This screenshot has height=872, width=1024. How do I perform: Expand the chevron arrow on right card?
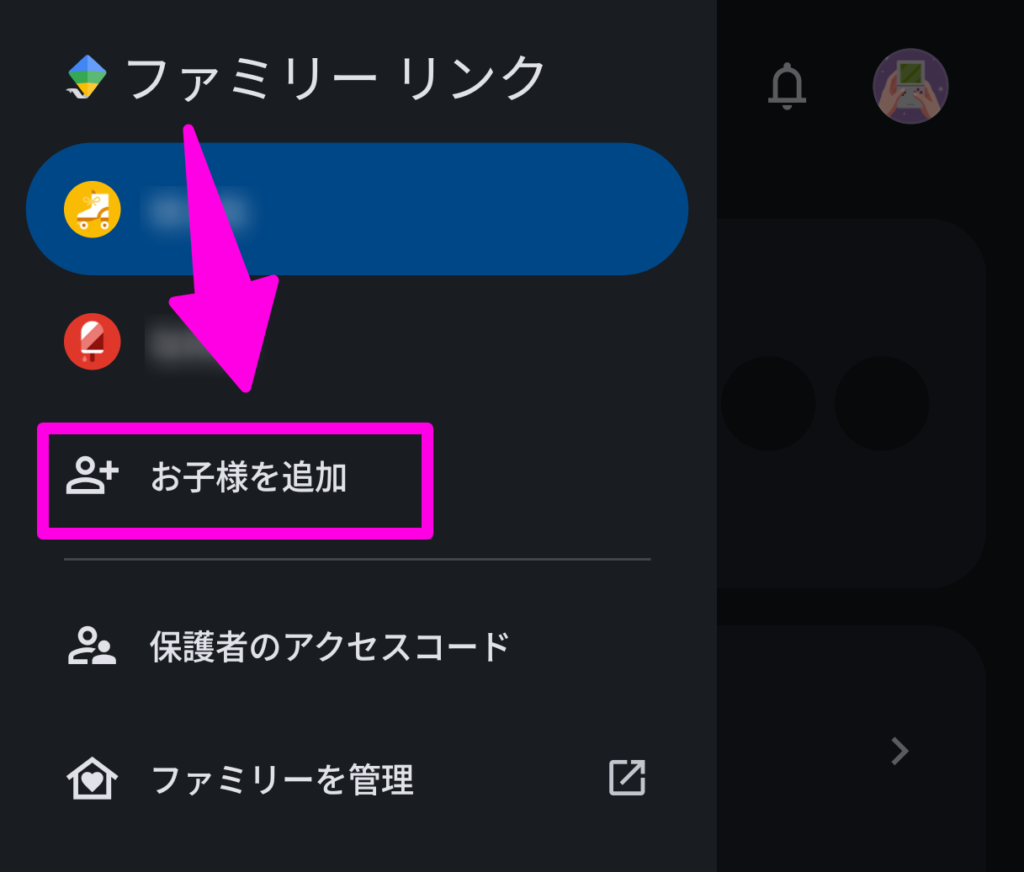tap(900, 751)
